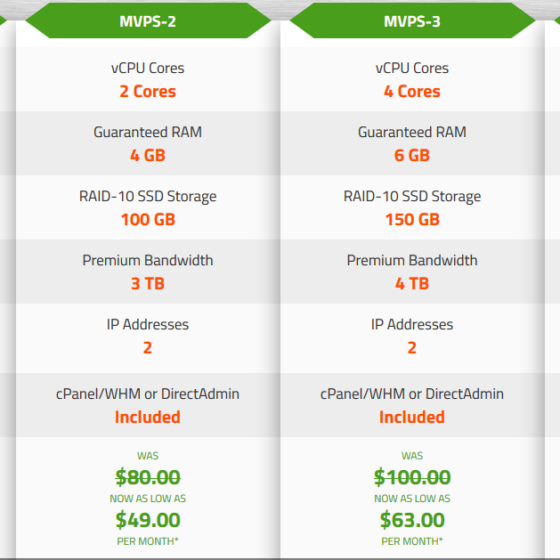Click the MVPS-2 'PER MONTH*' footnote text
Viewport: 560px width, 560px height.
(148, 541)
